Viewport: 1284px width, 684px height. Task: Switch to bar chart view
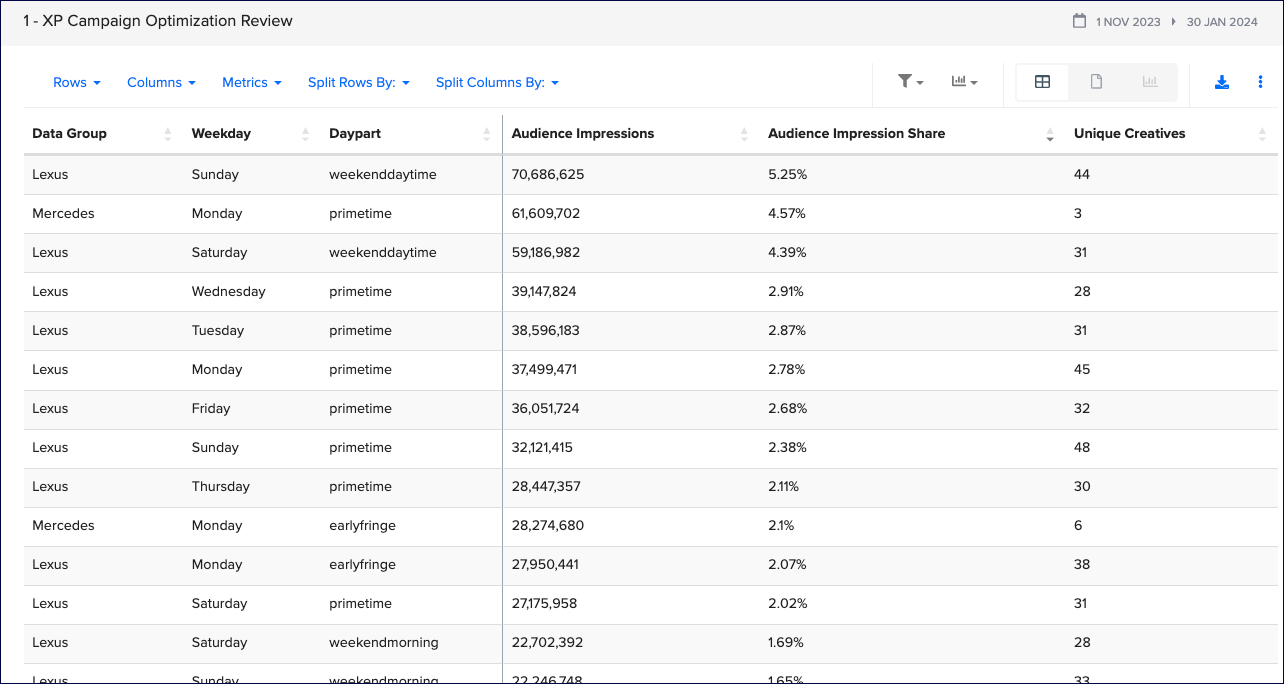click(1150, 82)
